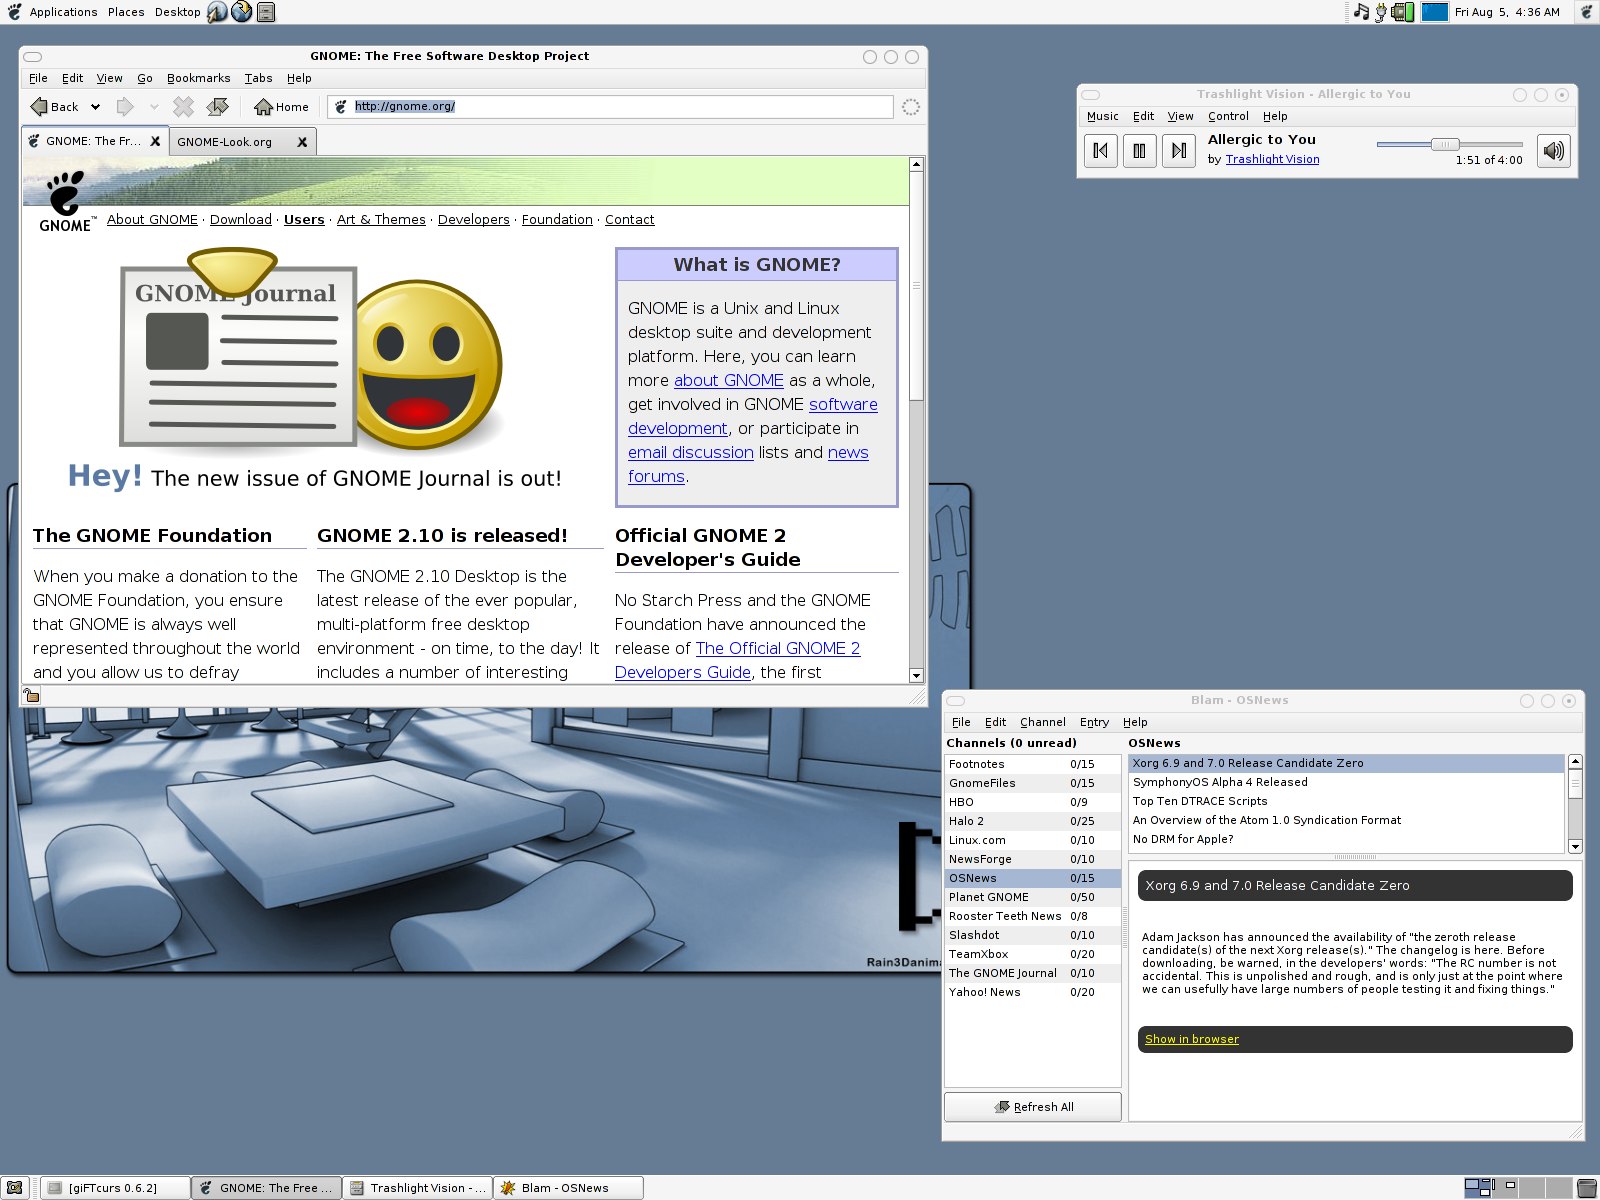Click the Refresh All button
The width and height of the screenshot is (1600, 1200).
click(x=1033, y=1107)
